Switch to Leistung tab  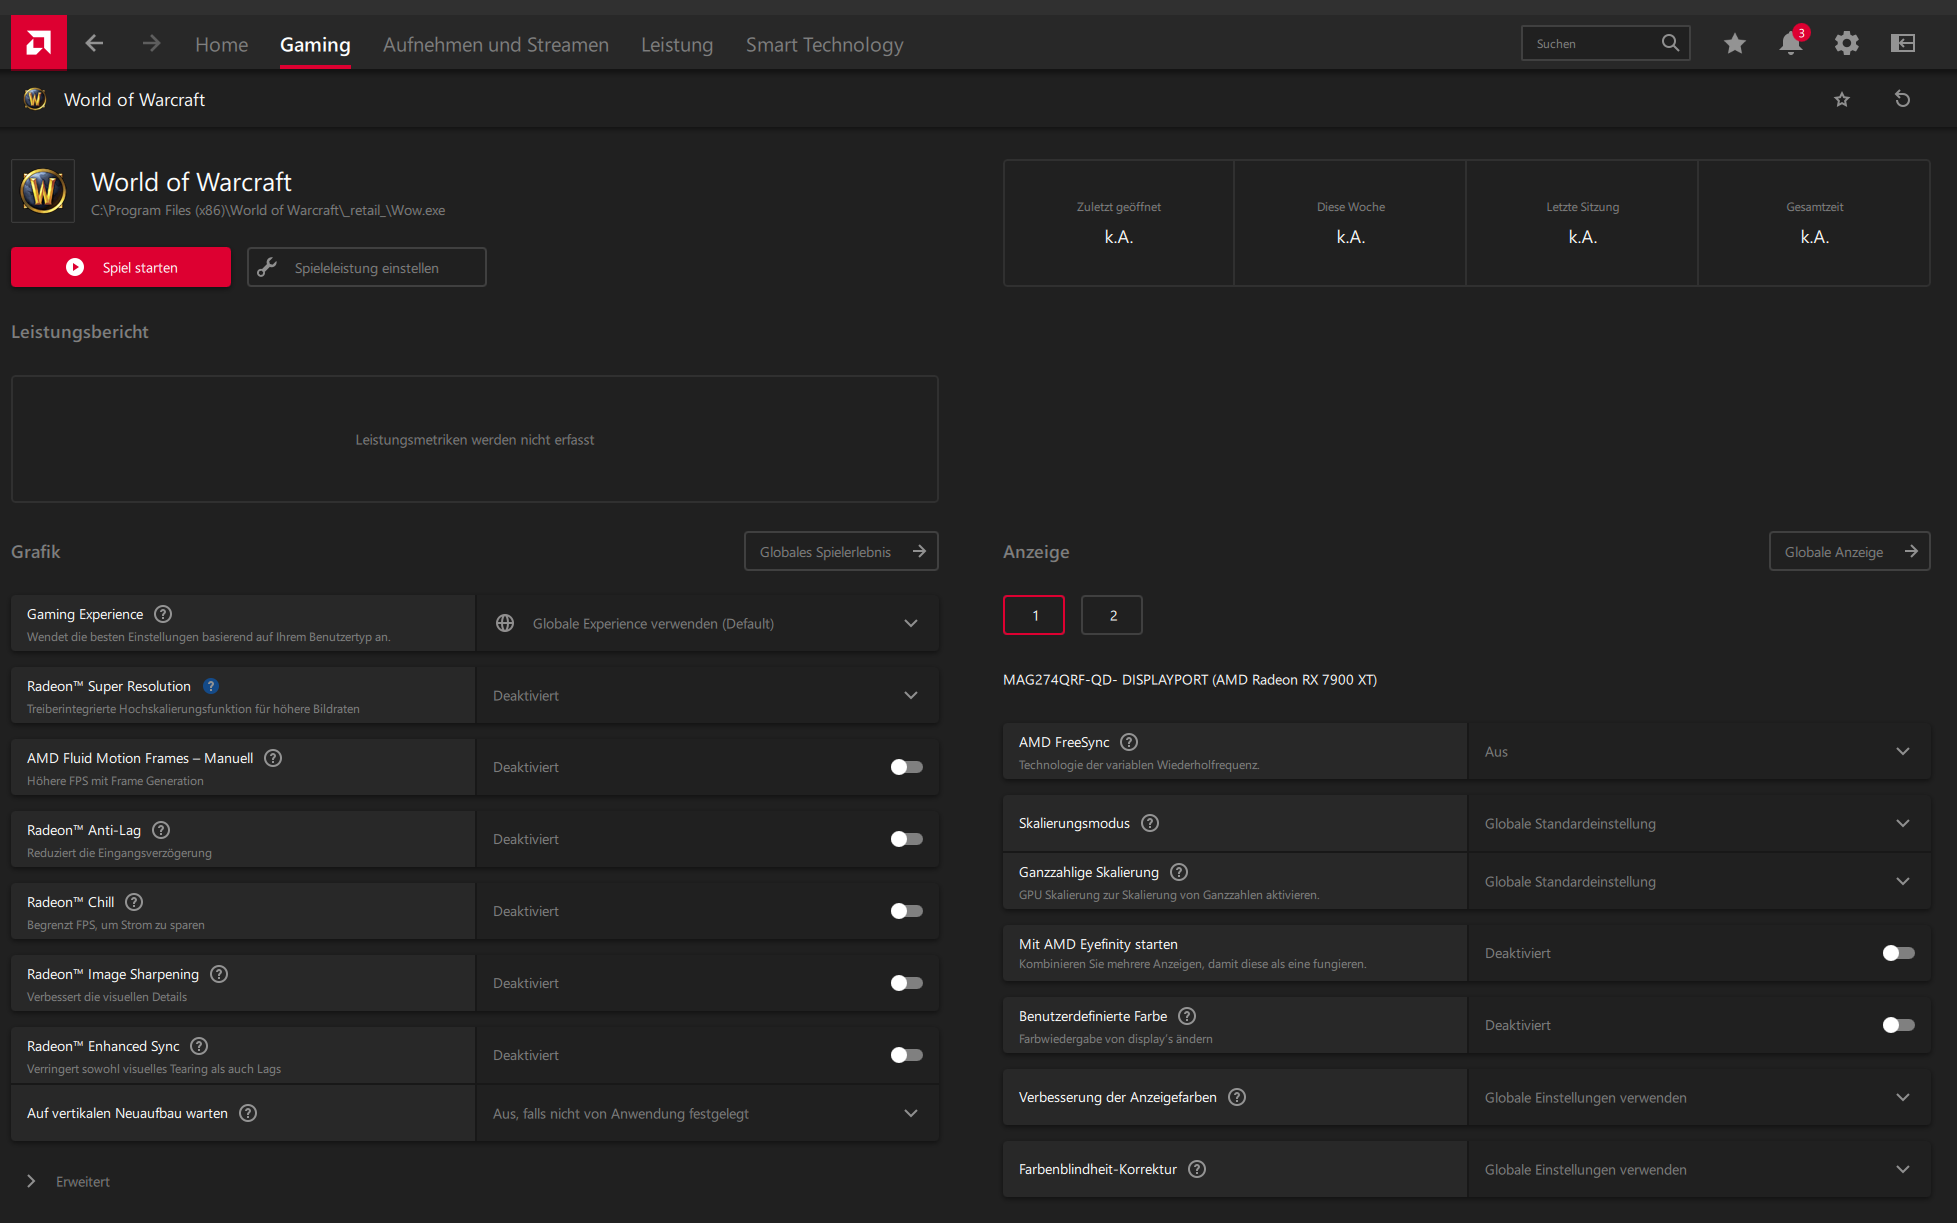(677, 45)
